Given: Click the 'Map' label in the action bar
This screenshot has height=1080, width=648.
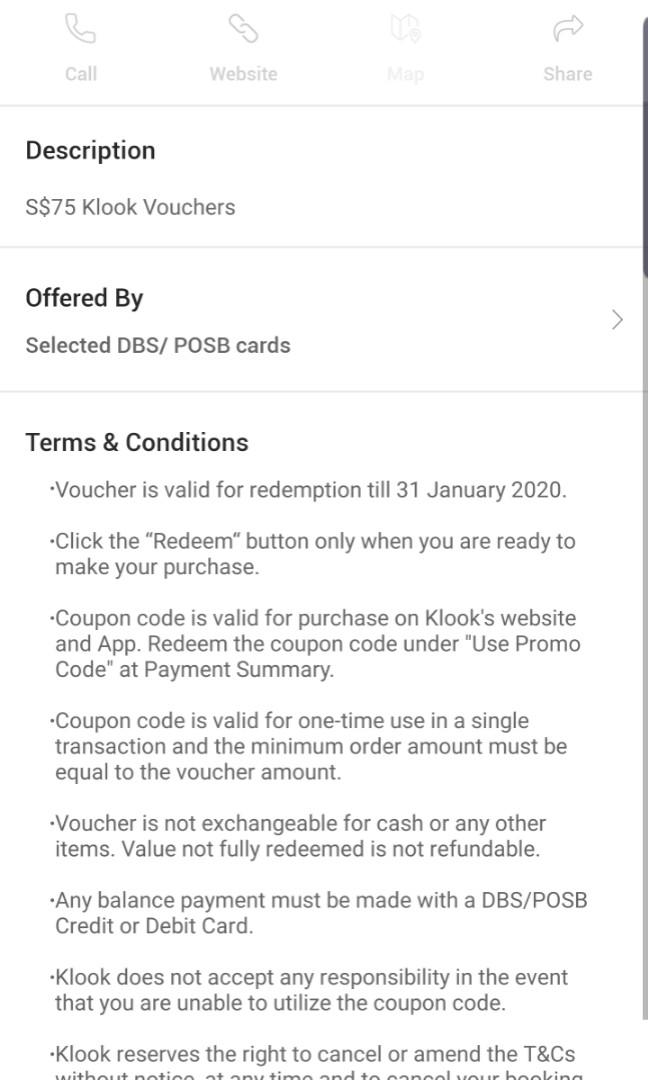Looking at the screenshot, I should click(405, 73).
